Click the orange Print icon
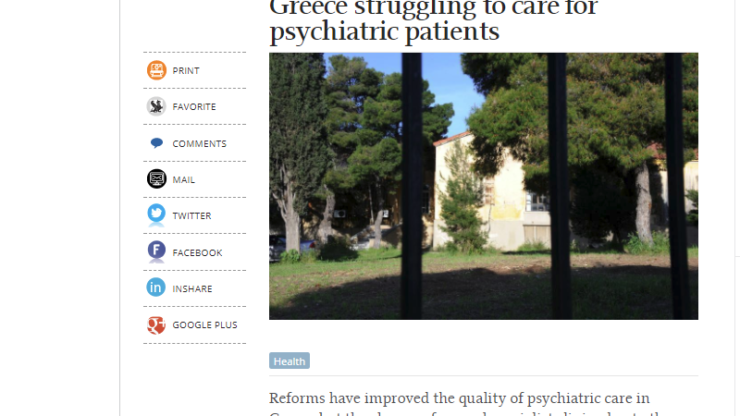Screen dimensions: 740x416 coord(156,70)
